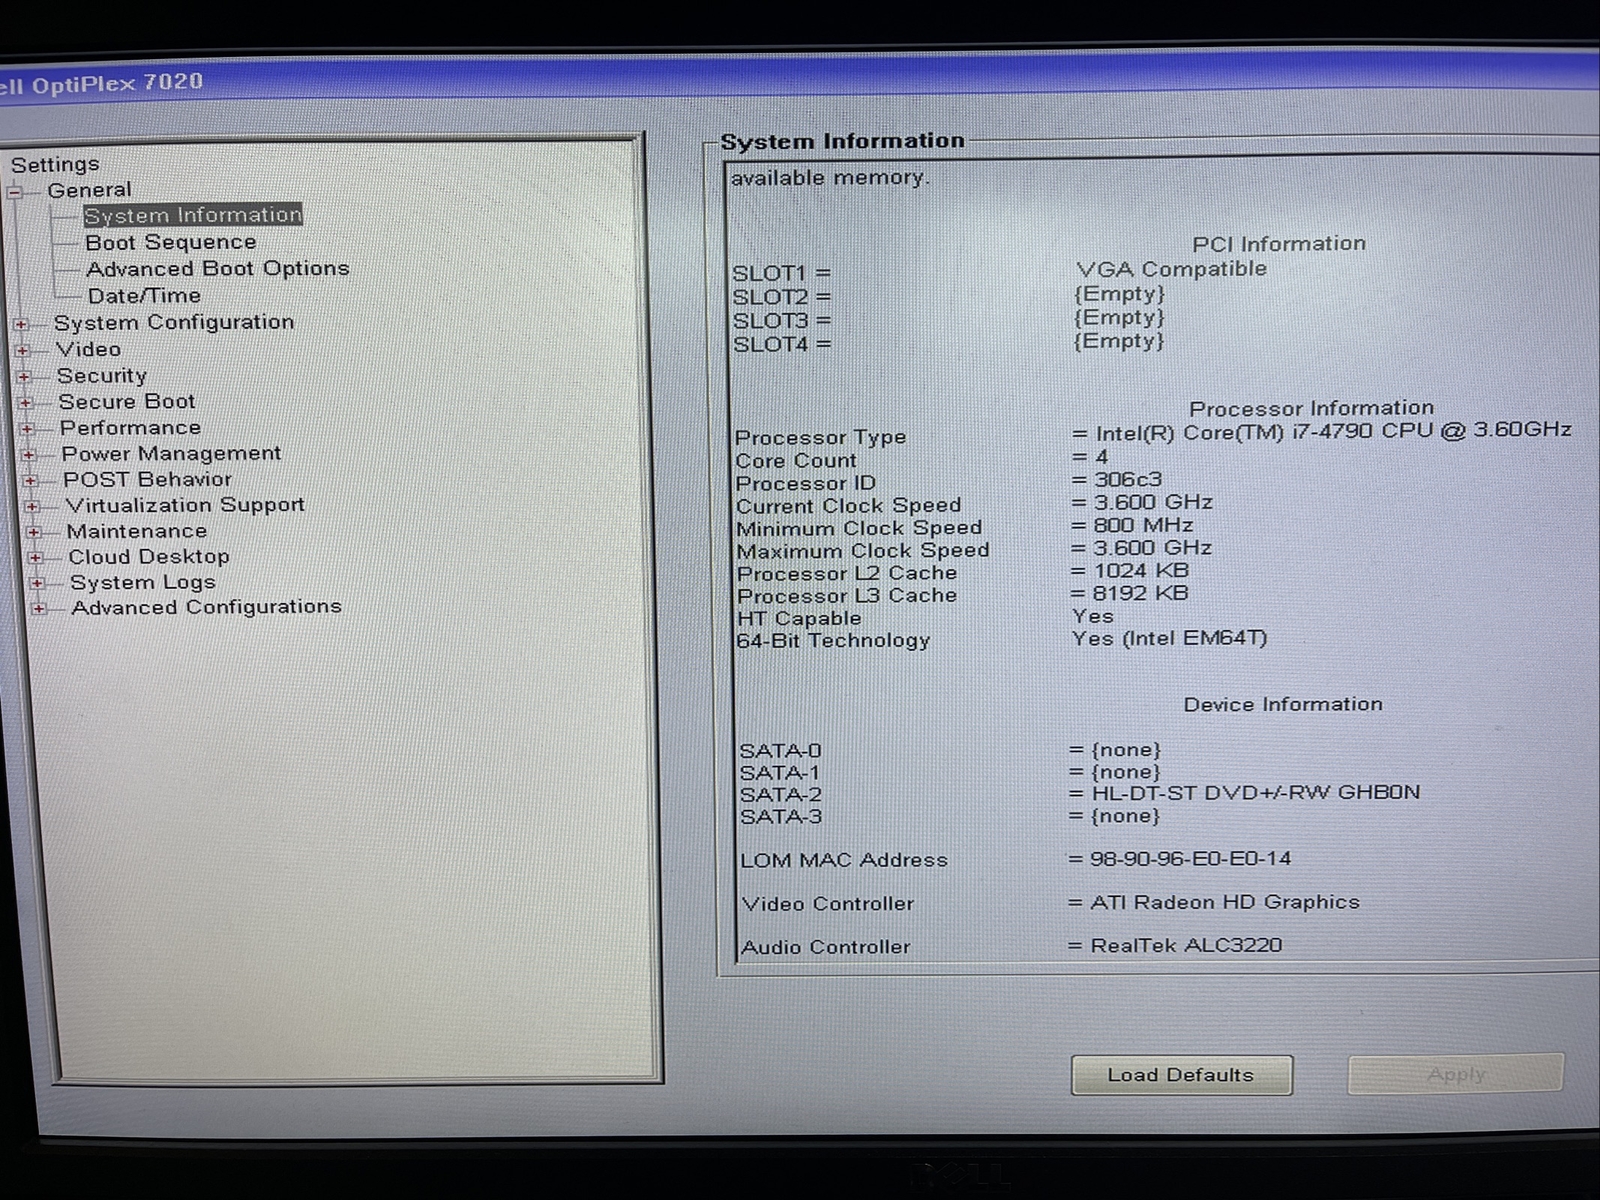Select the Virtualization Support label

pyautogui.click(x=185, y=505)
